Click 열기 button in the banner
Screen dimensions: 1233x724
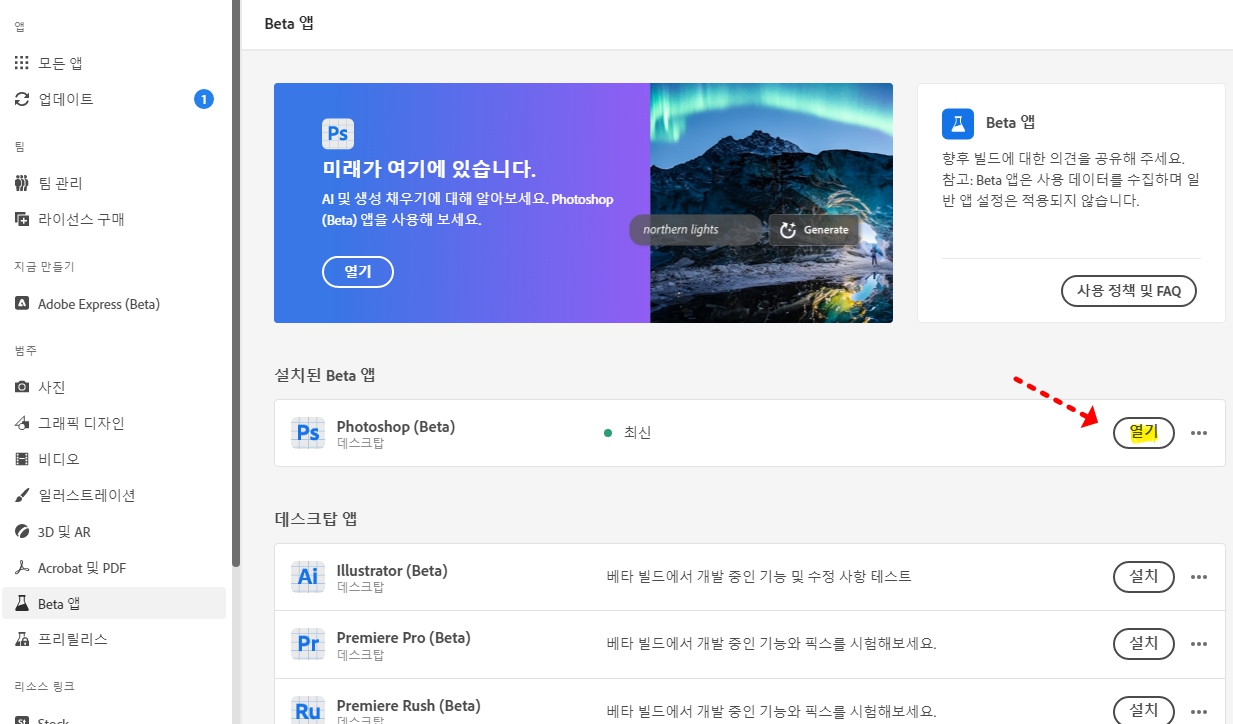[358, 272]
